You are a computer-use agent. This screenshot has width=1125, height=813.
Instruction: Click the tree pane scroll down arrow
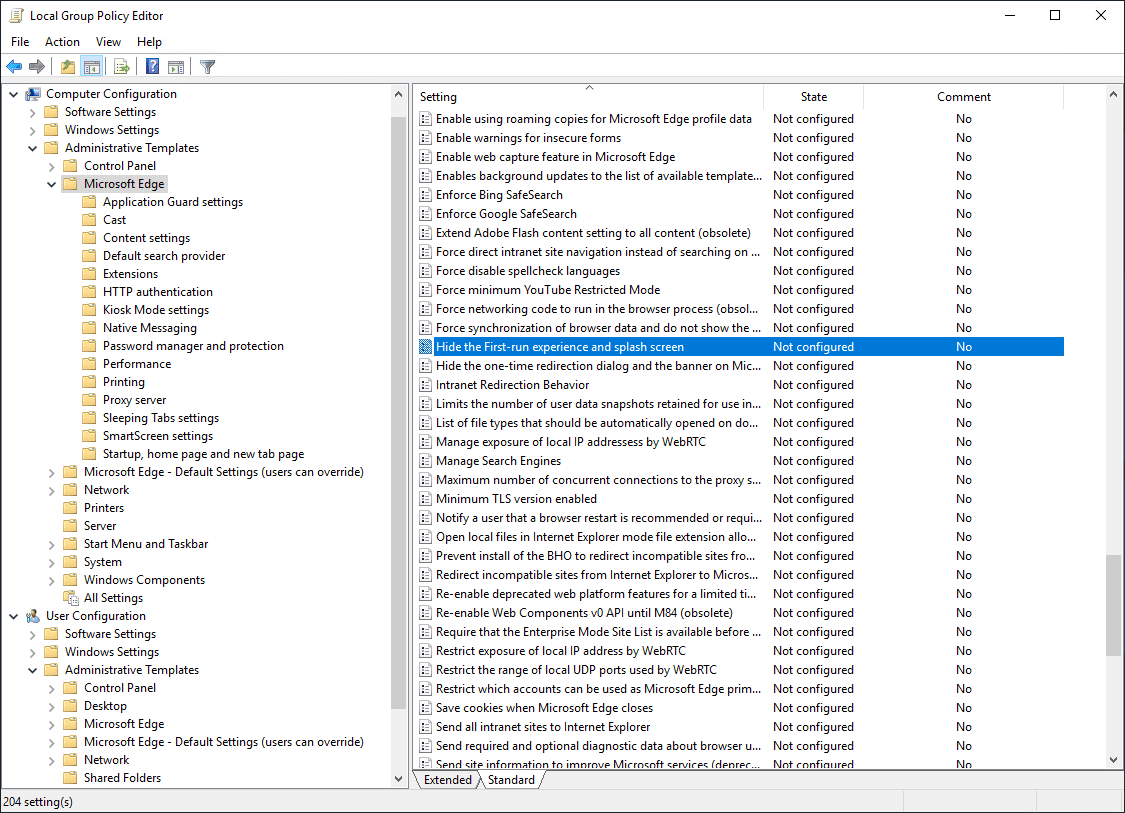[x=399, y=779]
